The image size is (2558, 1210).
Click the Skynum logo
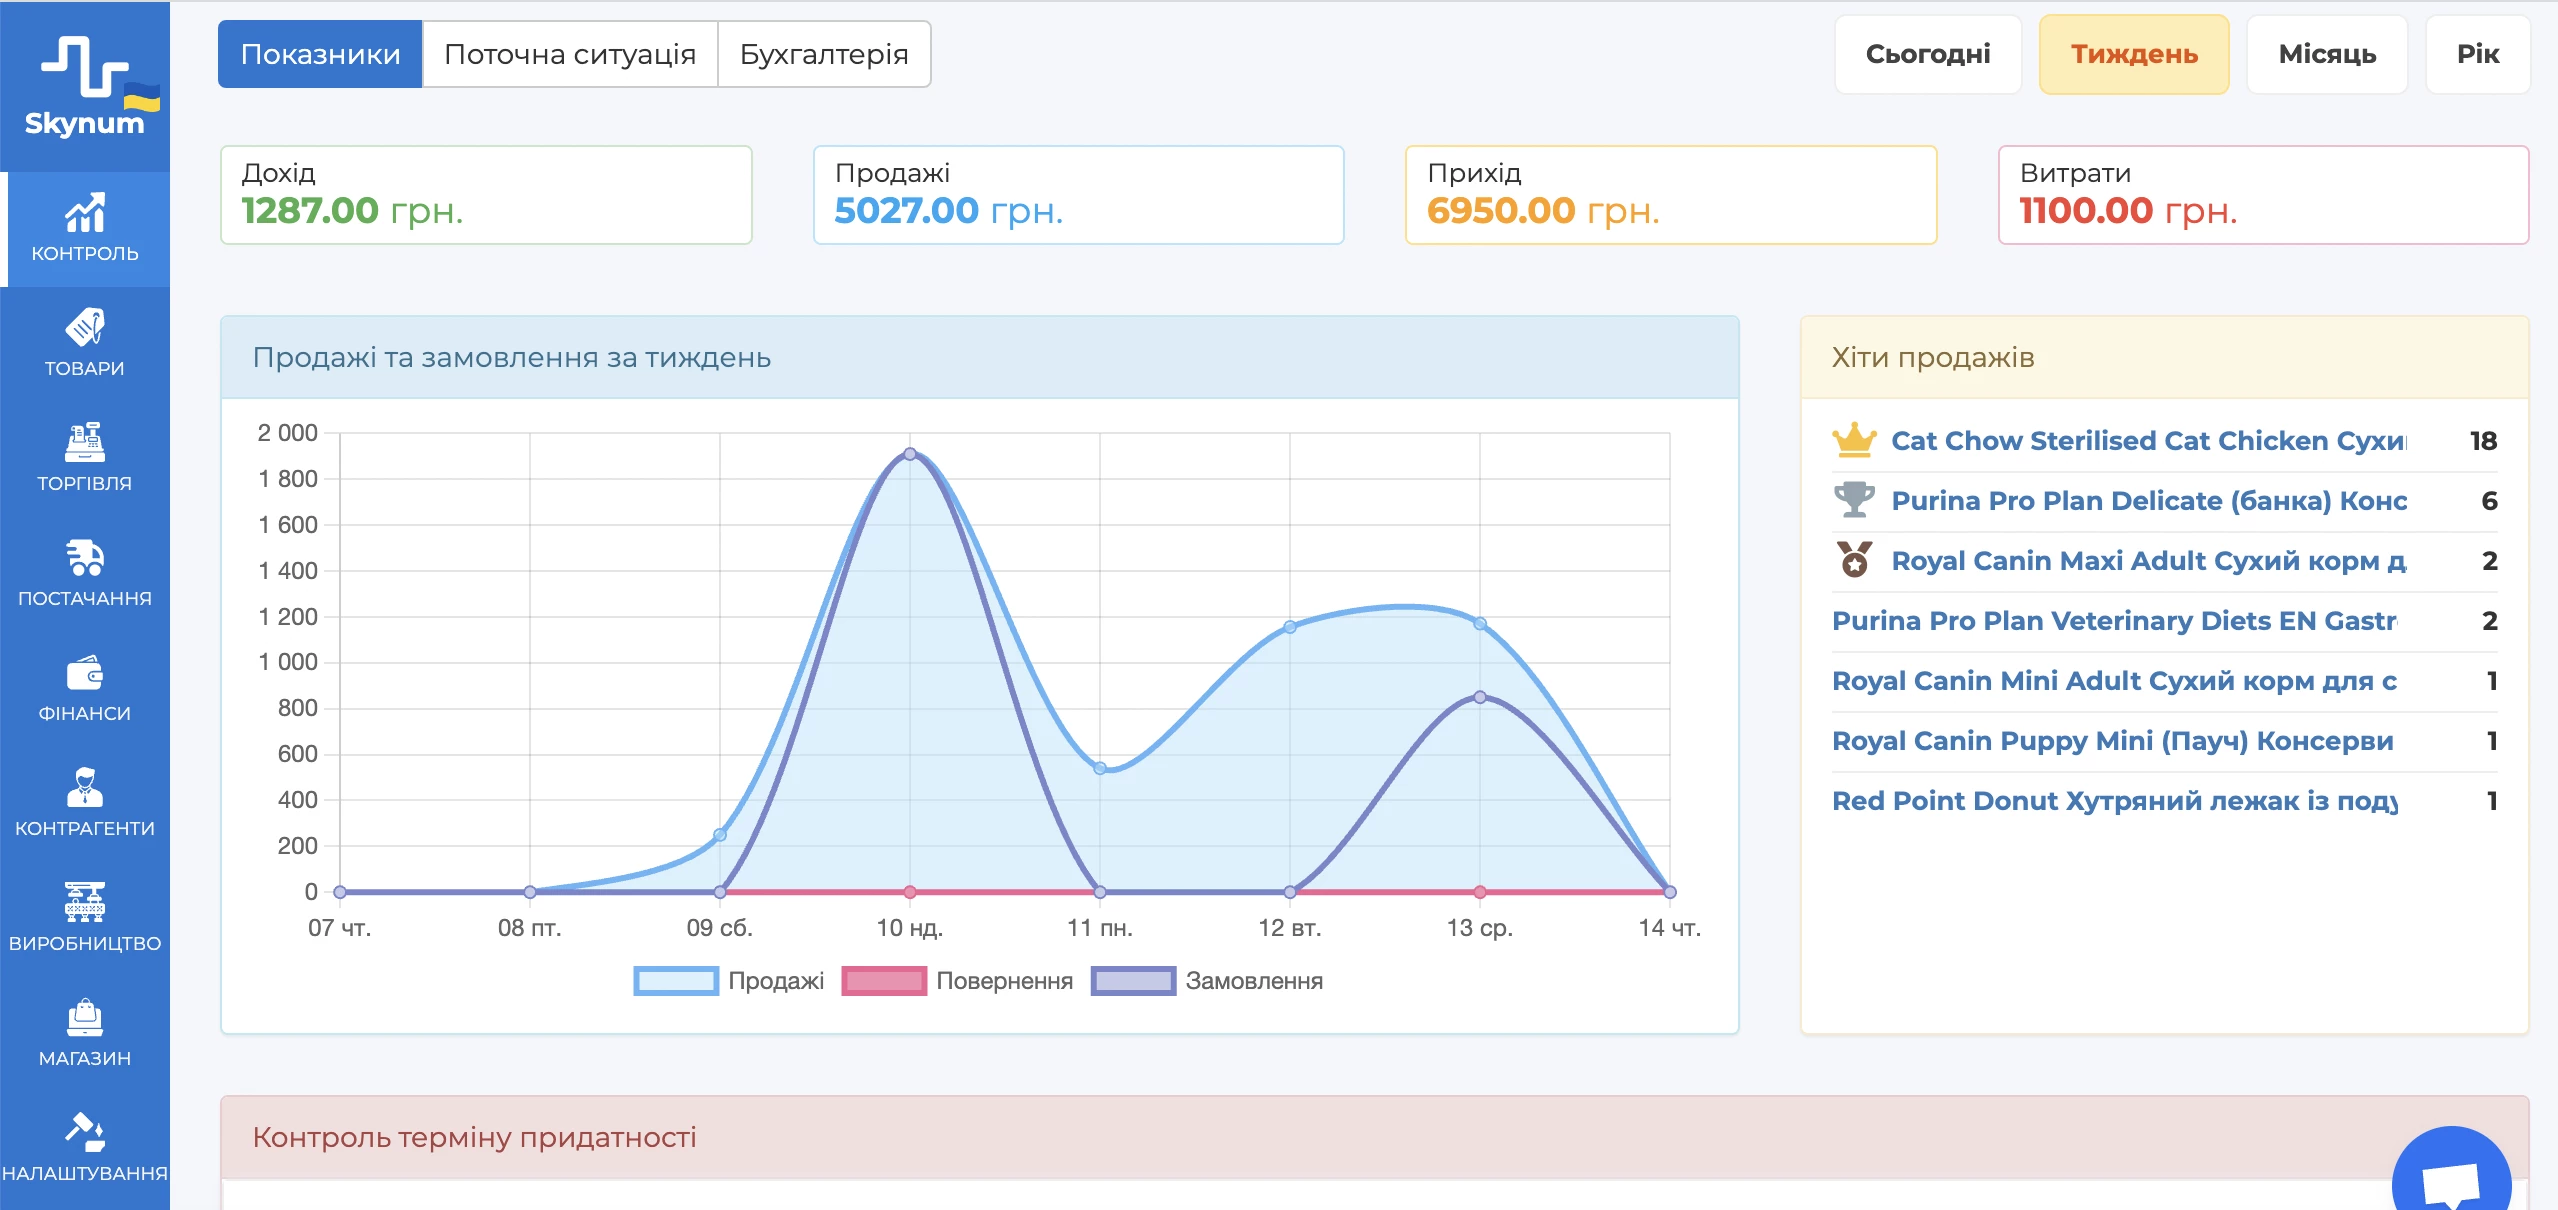tap(85, 87)
